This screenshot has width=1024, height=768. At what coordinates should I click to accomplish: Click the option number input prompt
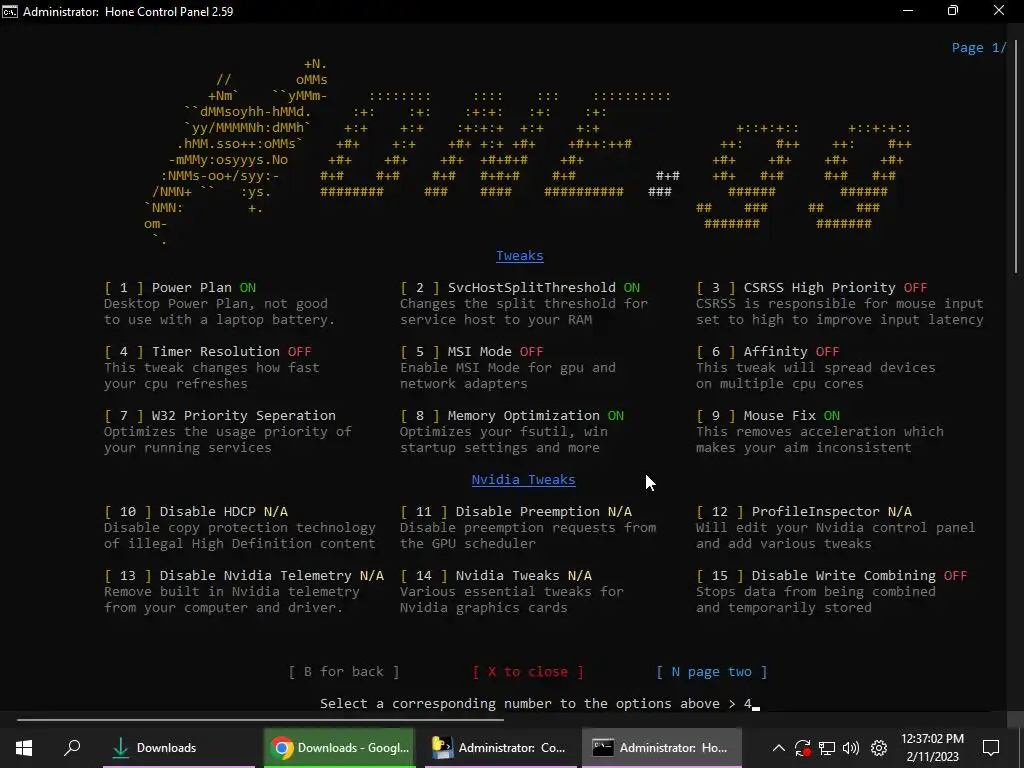coord(540,703)
